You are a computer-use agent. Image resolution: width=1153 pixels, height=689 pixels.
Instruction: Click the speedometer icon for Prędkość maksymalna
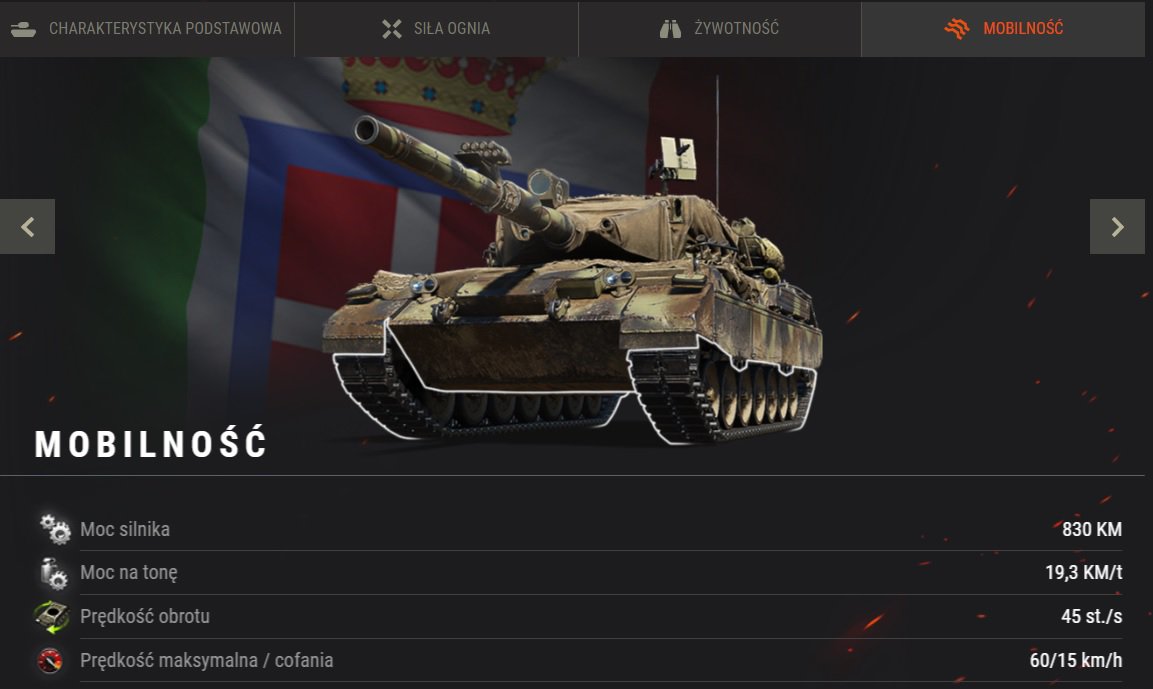pos(50,660)
